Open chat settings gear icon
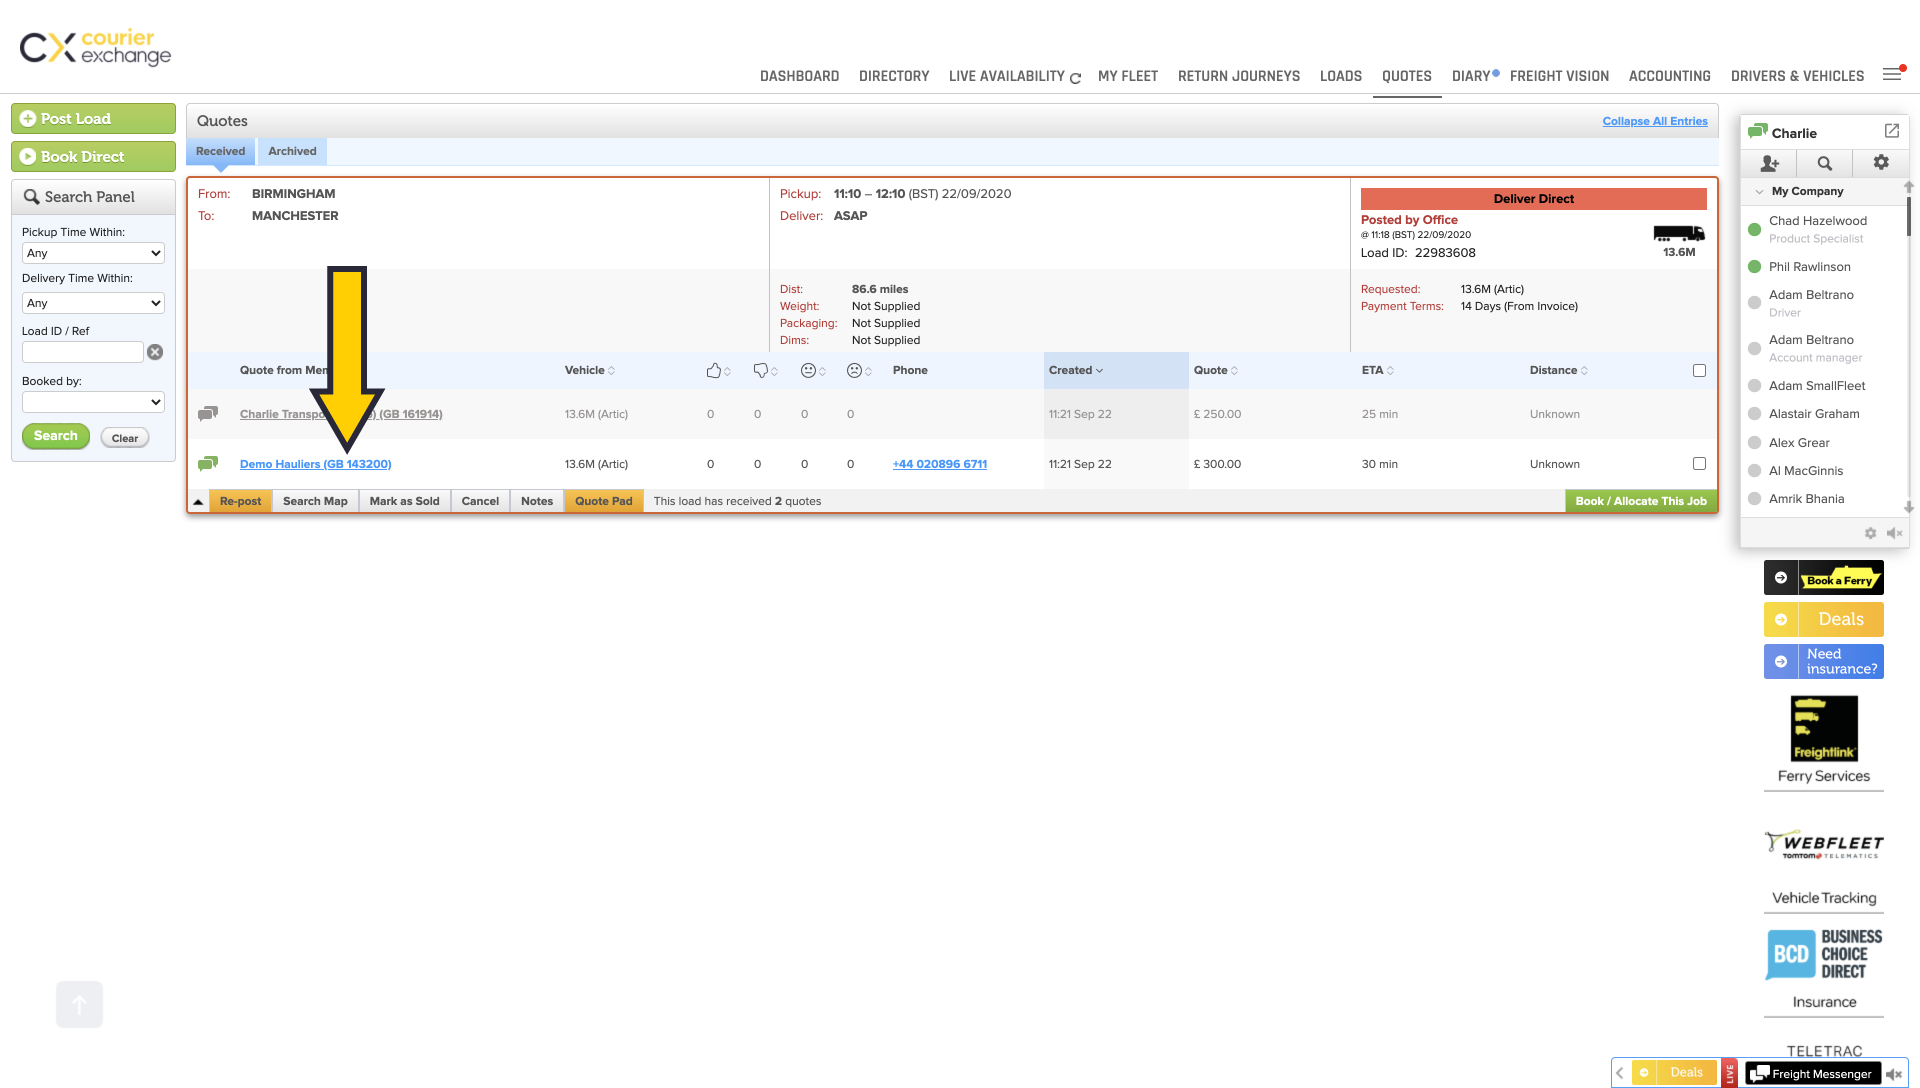1920x1088 pixels. pos(1881,162)
